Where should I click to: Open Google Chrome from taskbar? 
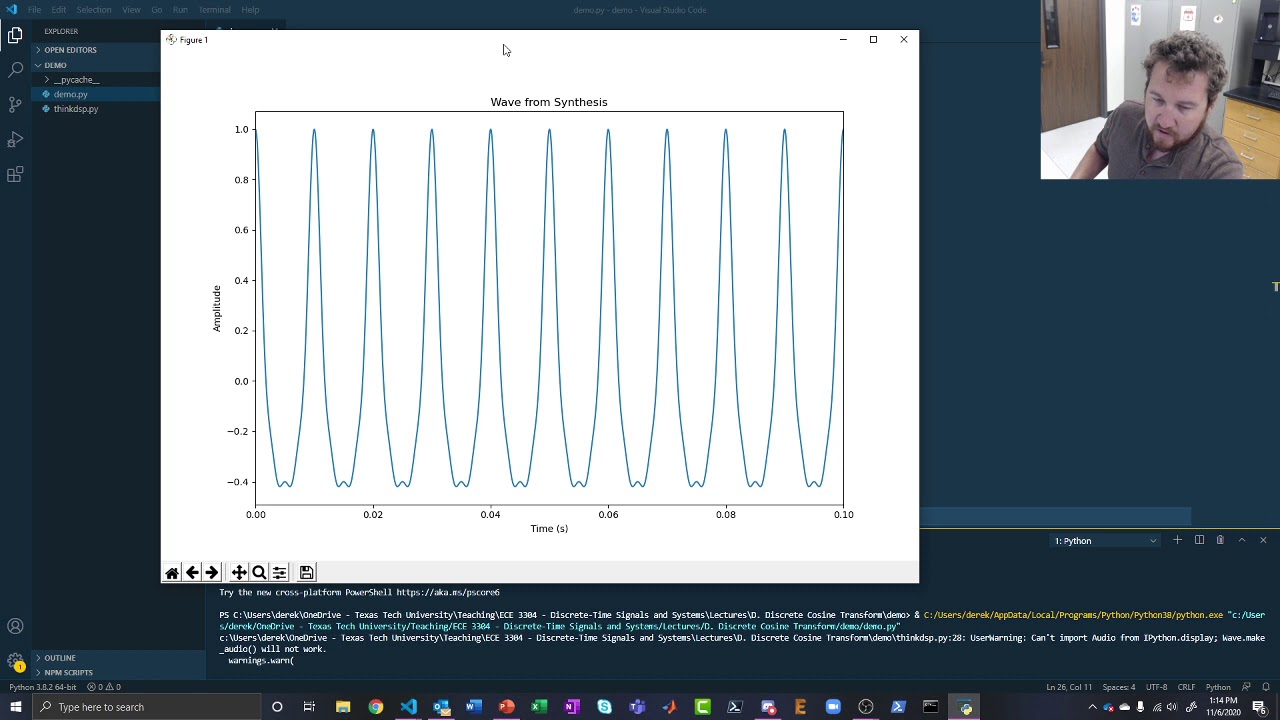[x=376, y=707]
